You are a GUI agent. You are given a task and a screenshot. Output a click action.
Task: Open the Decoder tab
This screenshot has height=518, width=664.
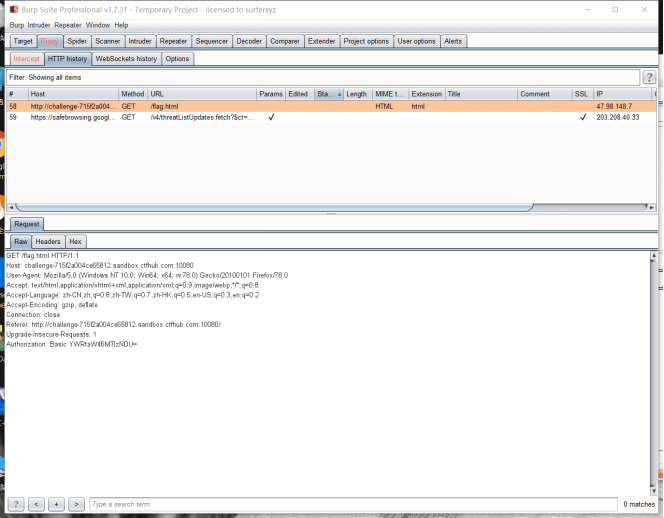[x=249, y=41]
